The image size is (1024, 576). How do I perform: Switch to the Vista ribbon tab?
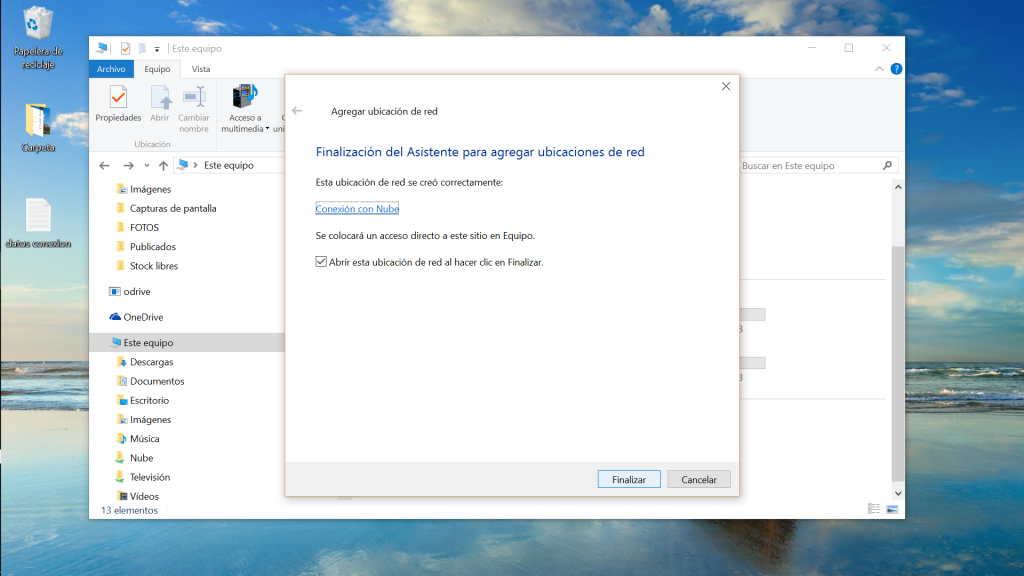click(x=201, y=69)
